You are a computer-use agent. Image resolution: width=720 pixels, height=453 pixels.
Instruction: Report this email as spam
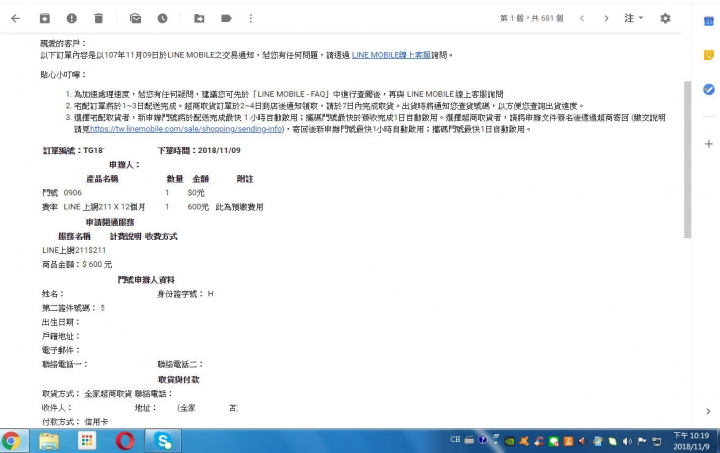72,18
